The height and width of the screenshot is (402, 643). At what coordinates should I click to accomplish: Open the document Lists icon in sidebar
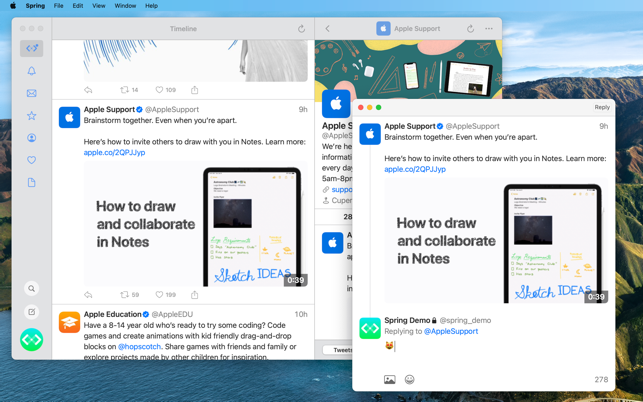[x=32, y=183]
